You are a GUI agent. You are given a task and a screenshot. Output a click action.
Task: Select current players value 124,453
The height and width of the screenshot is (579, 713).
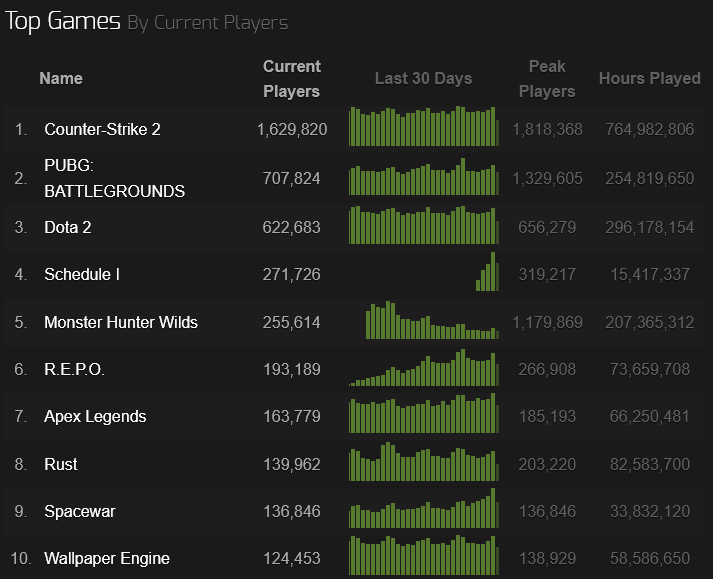click(x=292, y=559)
